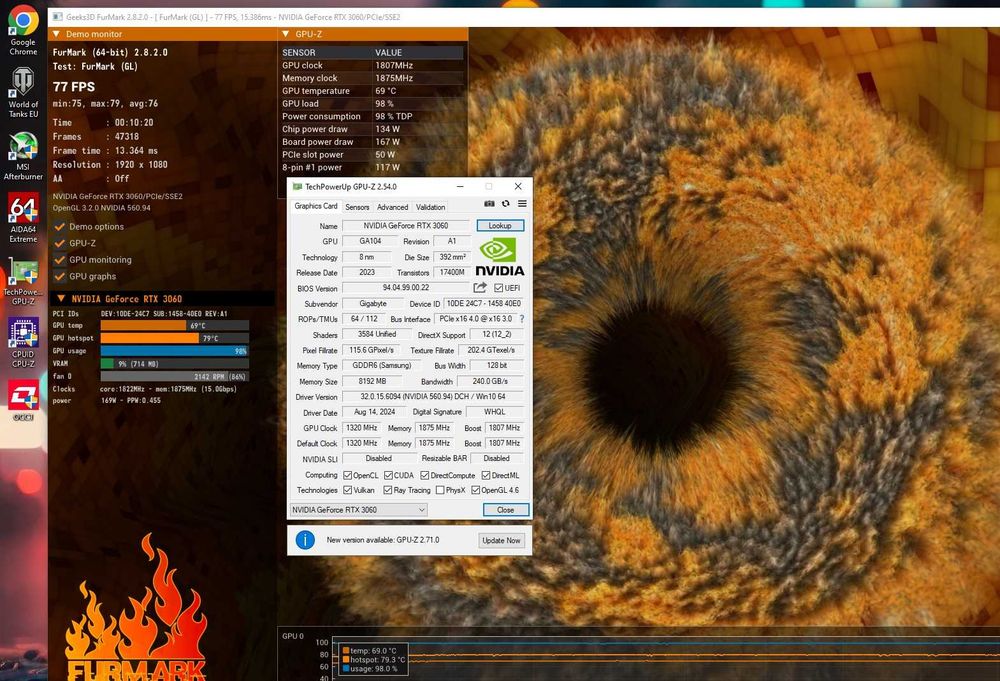Toggle the GPU monitoring checkmark
The height and width of the screenshot is (681, 1000).
60,260
